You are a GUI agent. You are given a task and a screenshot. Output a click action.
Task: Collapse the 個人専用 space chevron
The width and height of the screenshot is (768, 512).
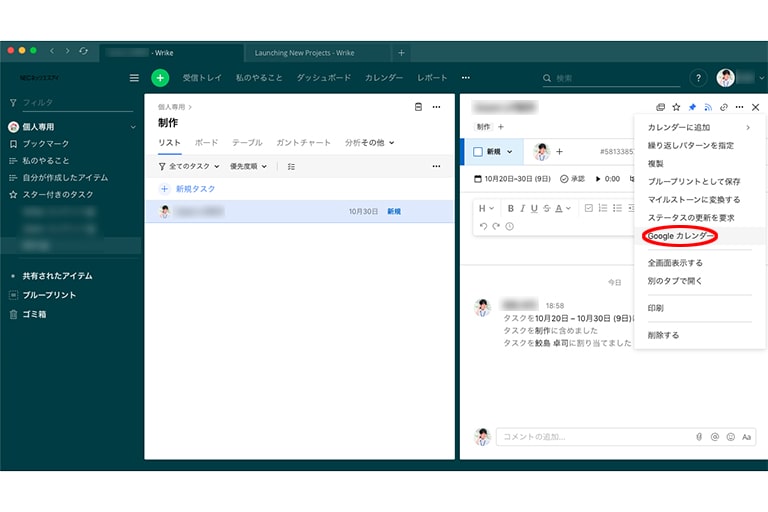click(133, 127)
